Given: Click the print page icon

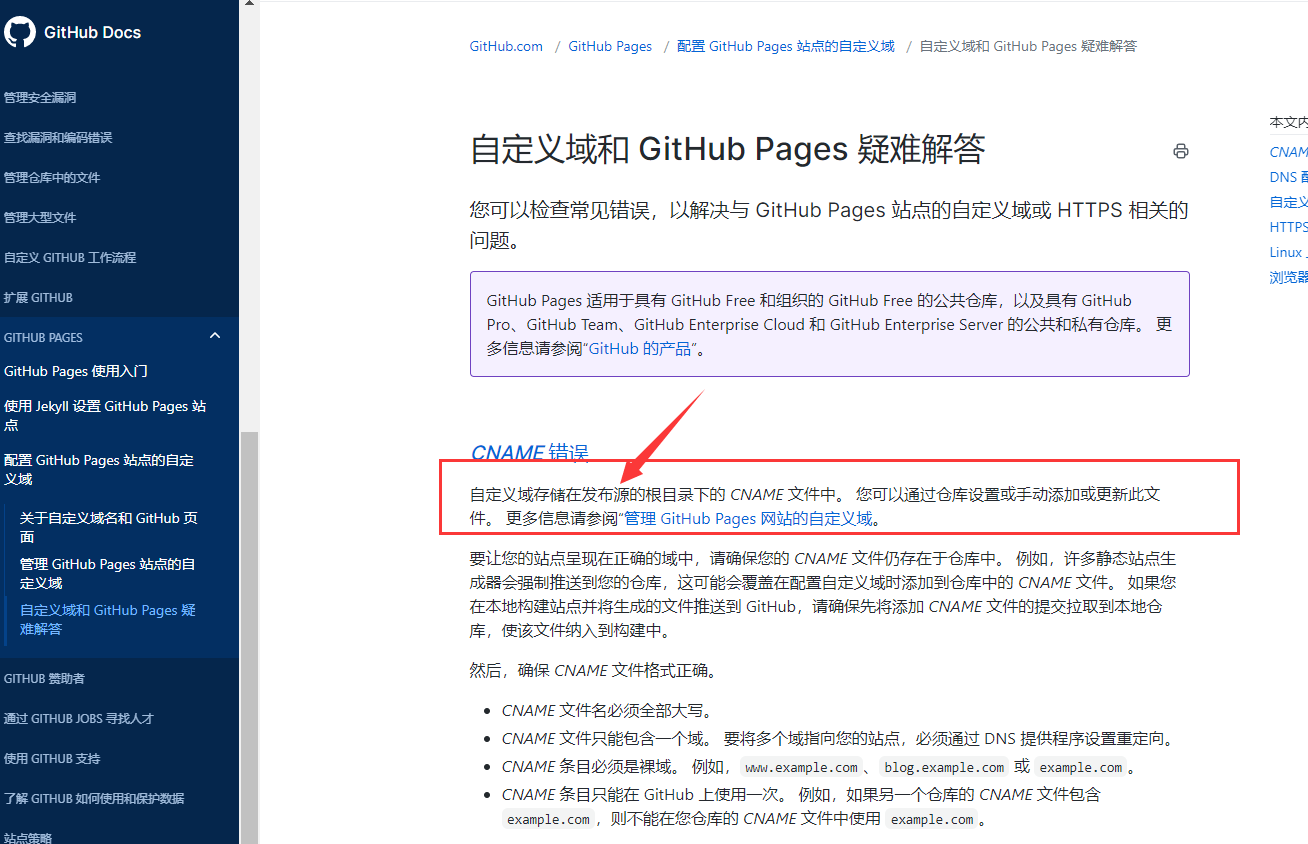Looking at the screenshot, I should point(1181,151).
